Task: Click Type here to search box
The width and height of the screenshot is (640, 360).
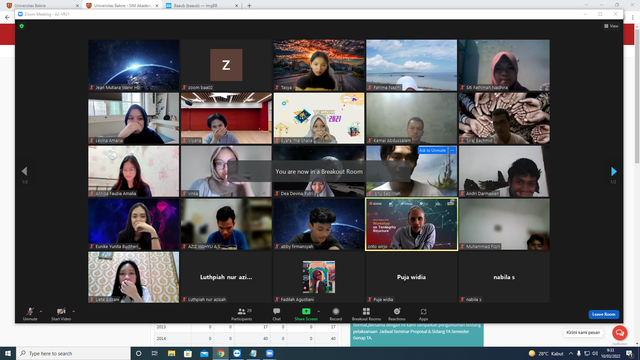Action: pos(73,353)
